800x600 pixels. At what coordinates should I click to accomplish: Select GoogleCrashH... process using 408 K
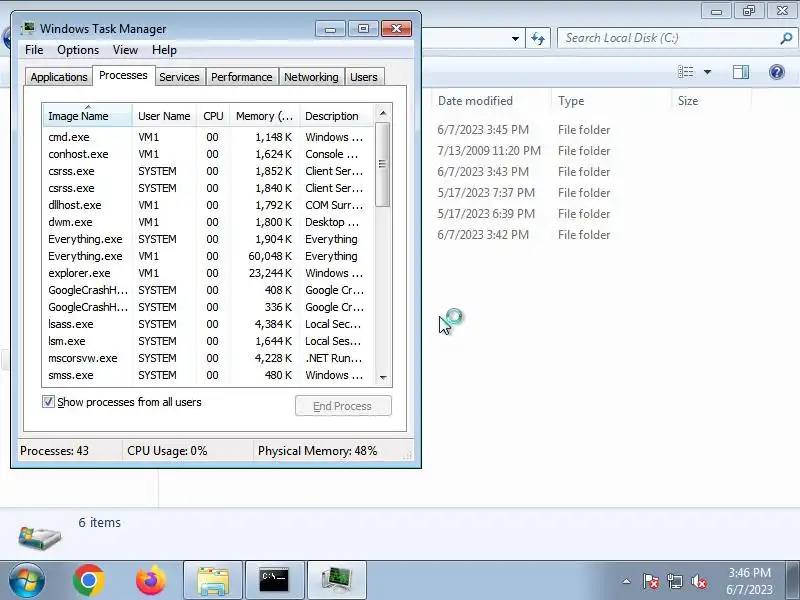point(209,290)
